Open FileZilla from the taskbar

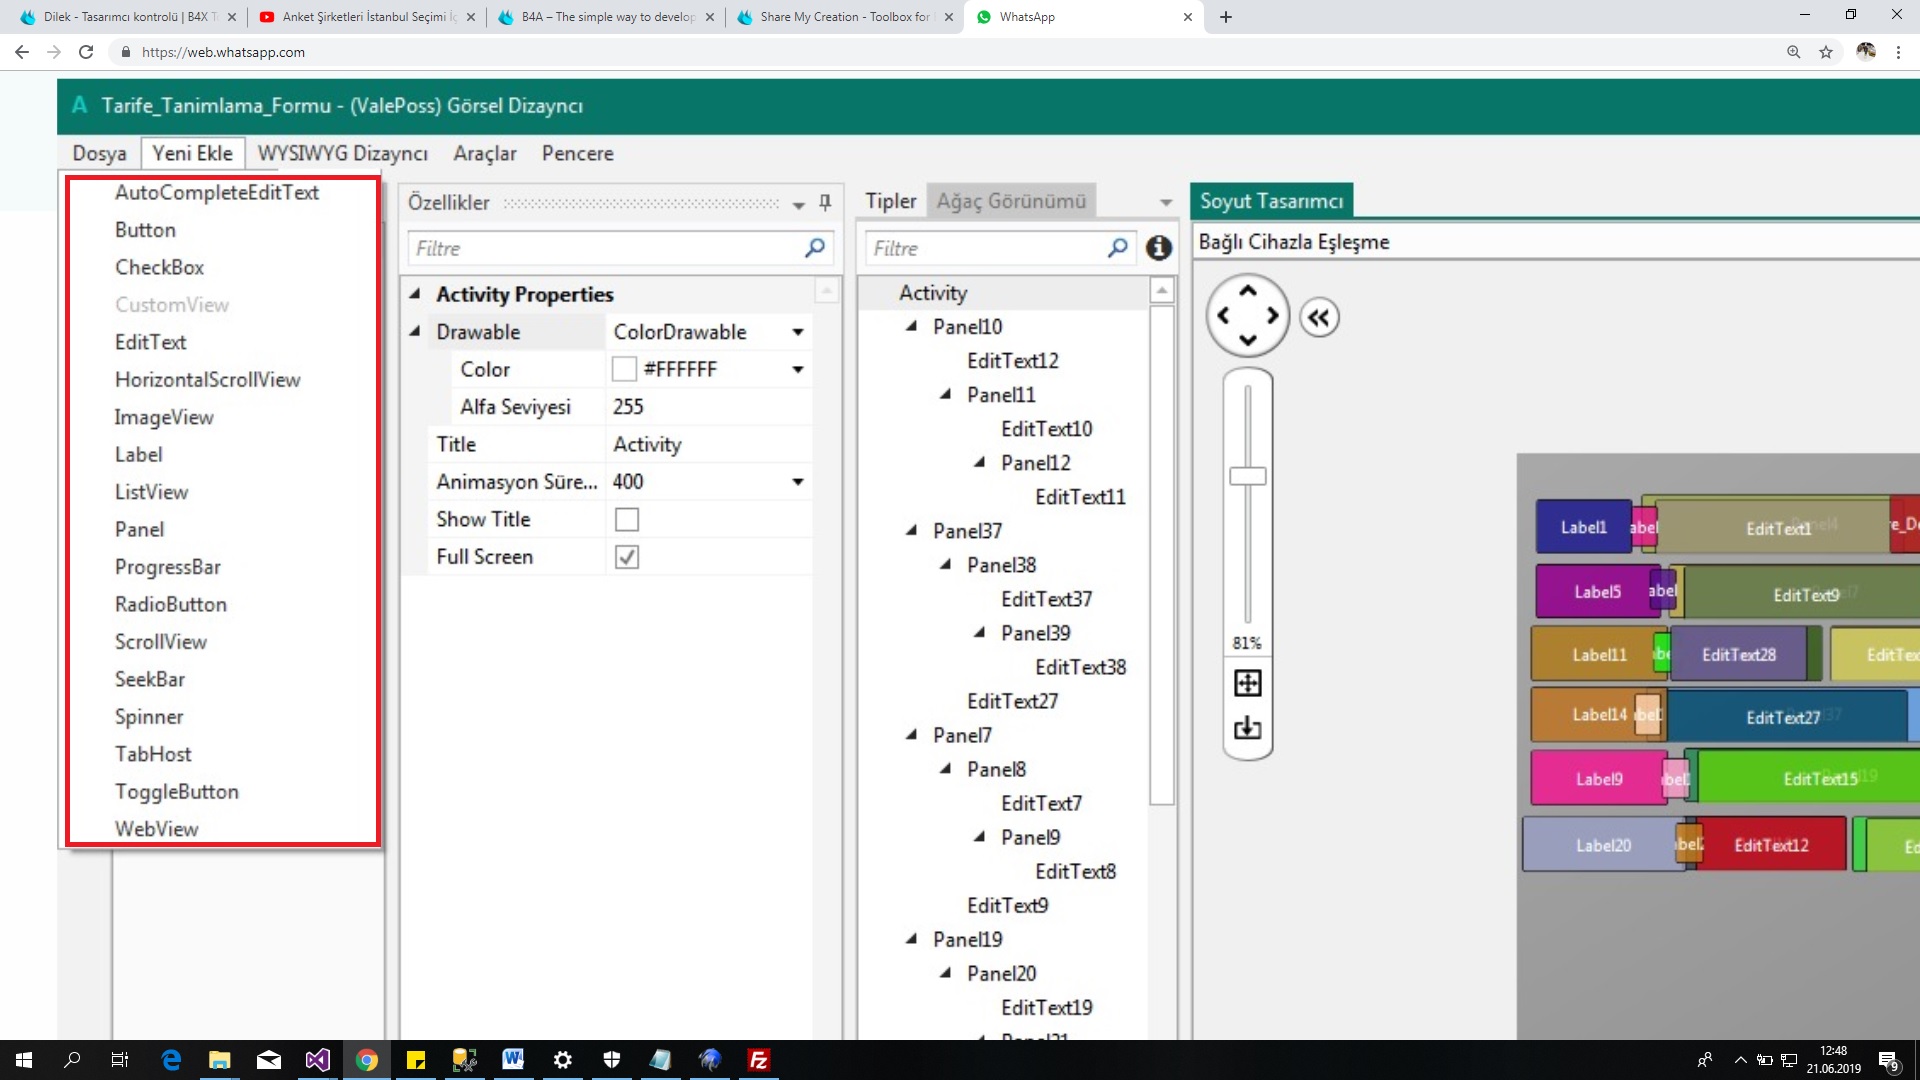point(759,1060)
